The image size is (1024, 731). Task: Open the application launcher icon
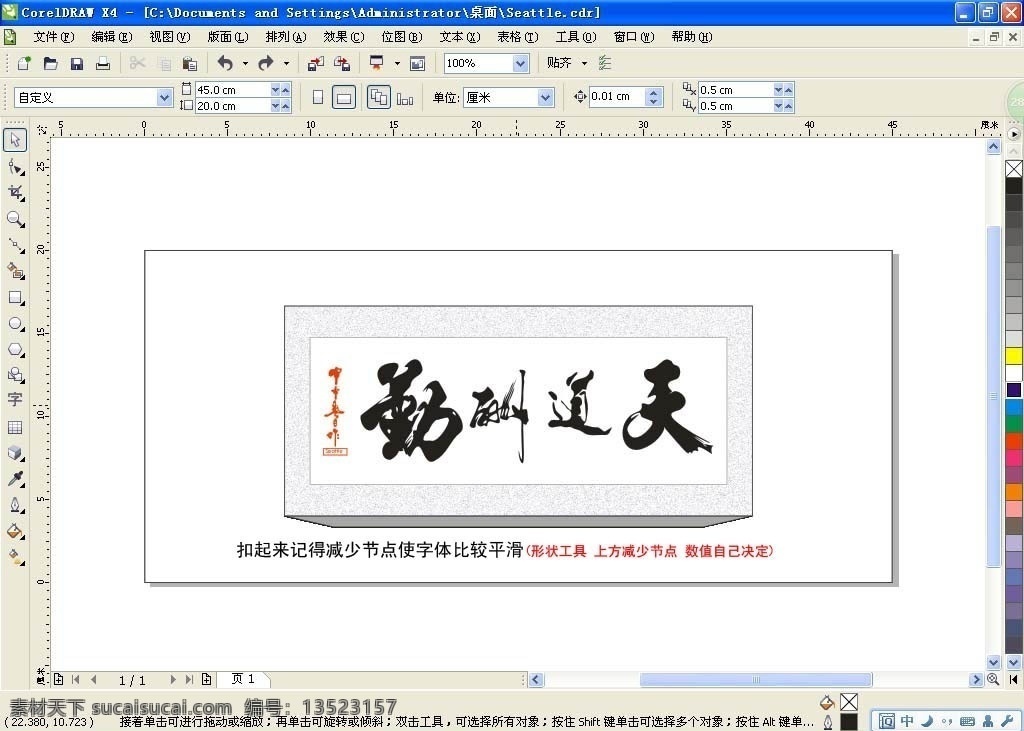pos(377,63)
